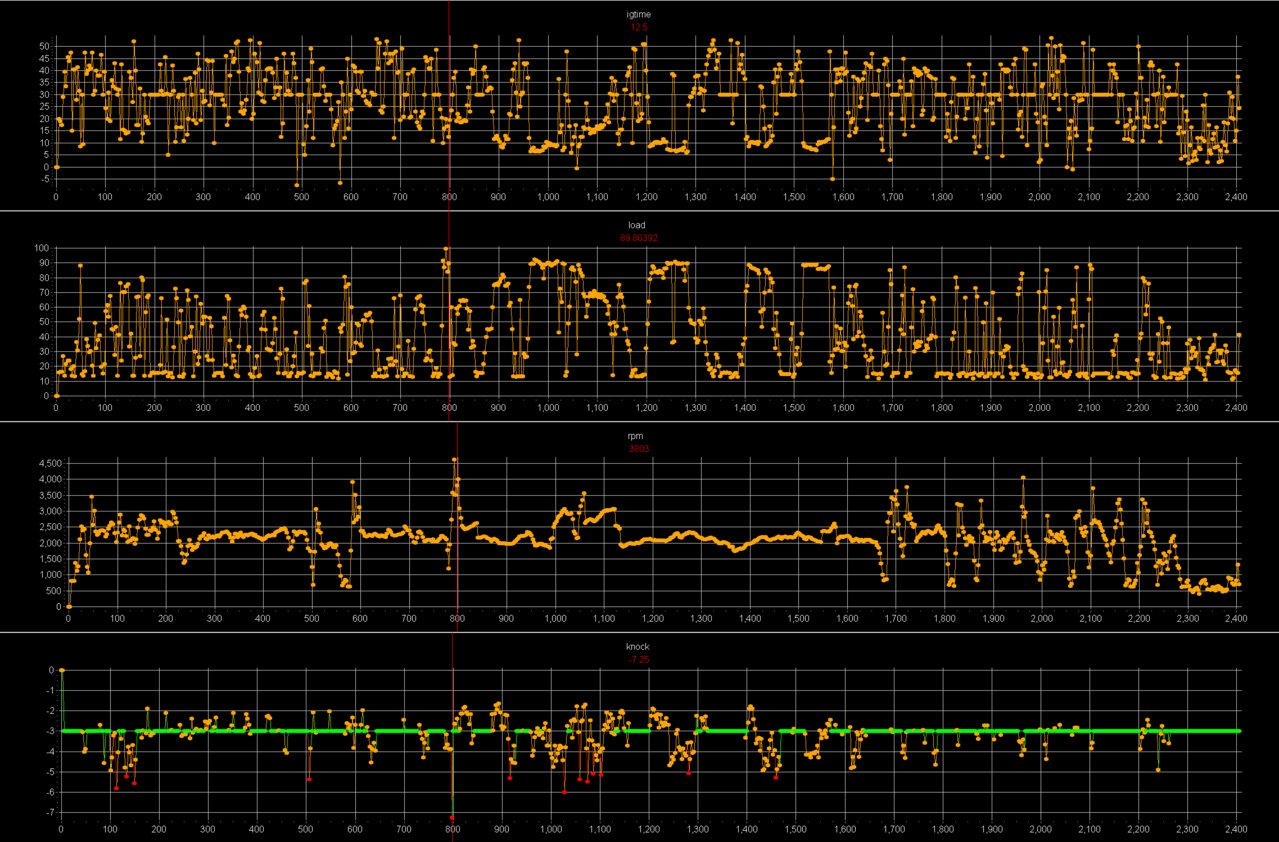The height and width of the screenshot is (842, 1279).
Task: Click y-axis label 100 on load chart
Action: pos(41,248)
